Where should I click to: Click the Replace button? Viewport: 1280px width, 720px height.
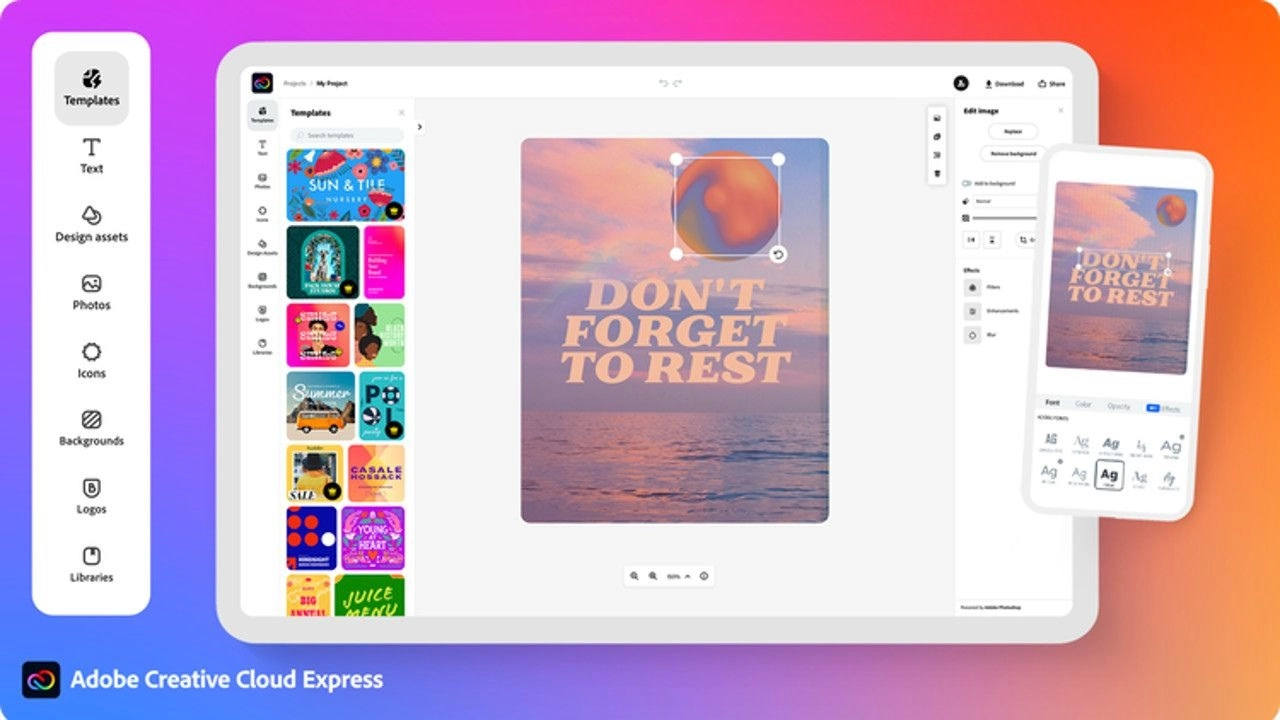(x=1013, y=131)
